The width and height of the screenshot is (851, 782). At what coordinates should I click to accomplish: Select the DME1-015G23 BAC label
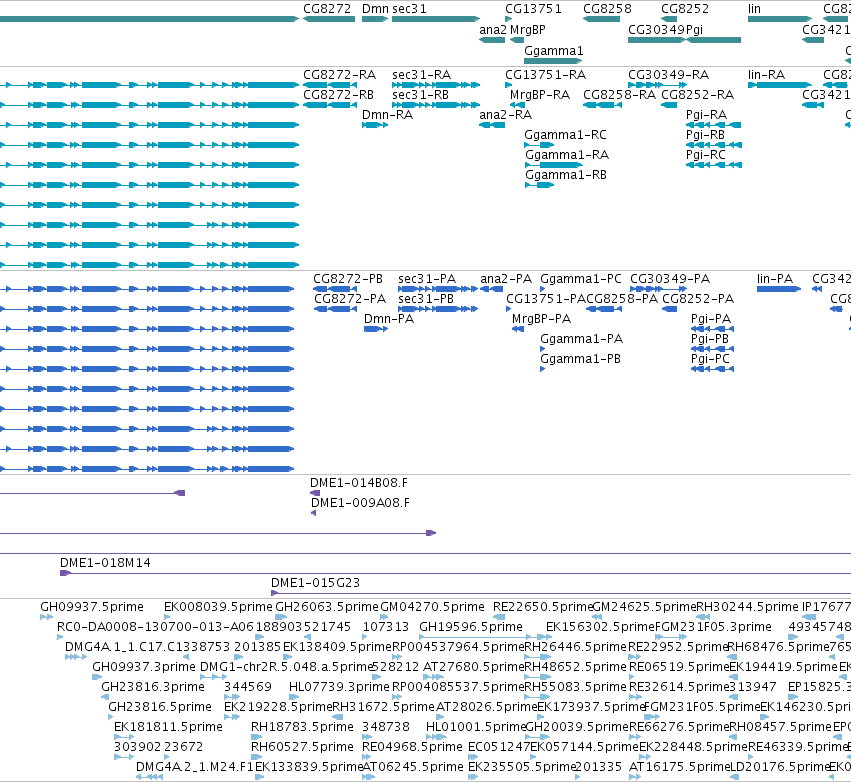[x=315, y=583]
